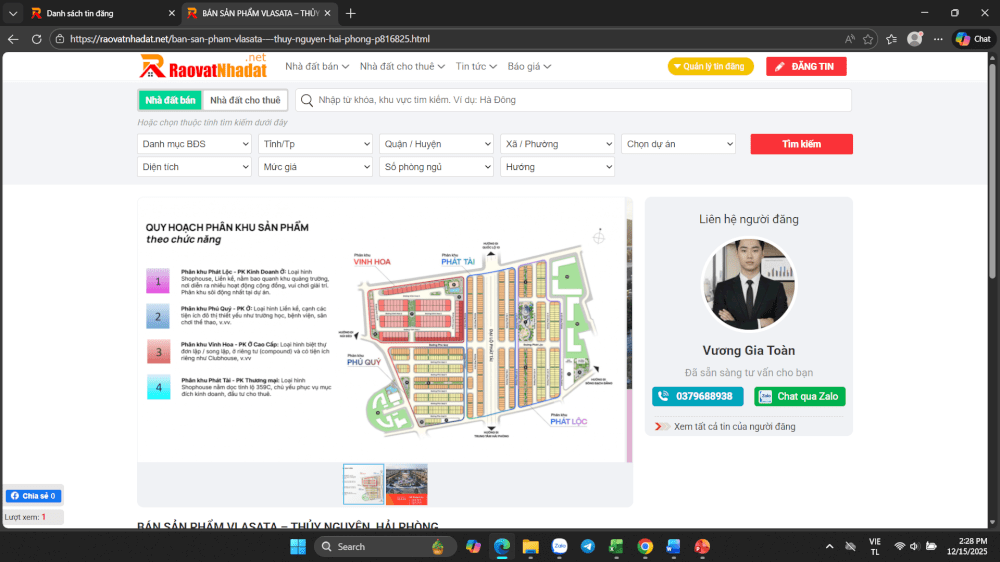Viewport: 1000px width, 562px height.
Task: Switch to Nhà đất cho thuê toggle
Action: pyautogui.click(x=245, y=100)
